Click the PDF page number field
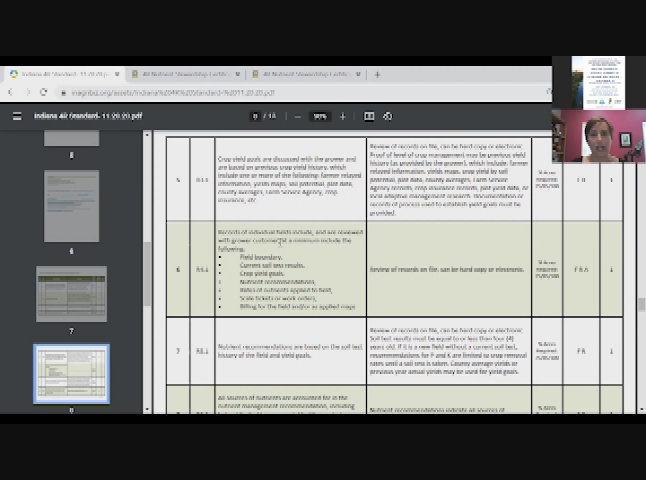The width and height of the screenshot is (646, 480). coord(257,116)
